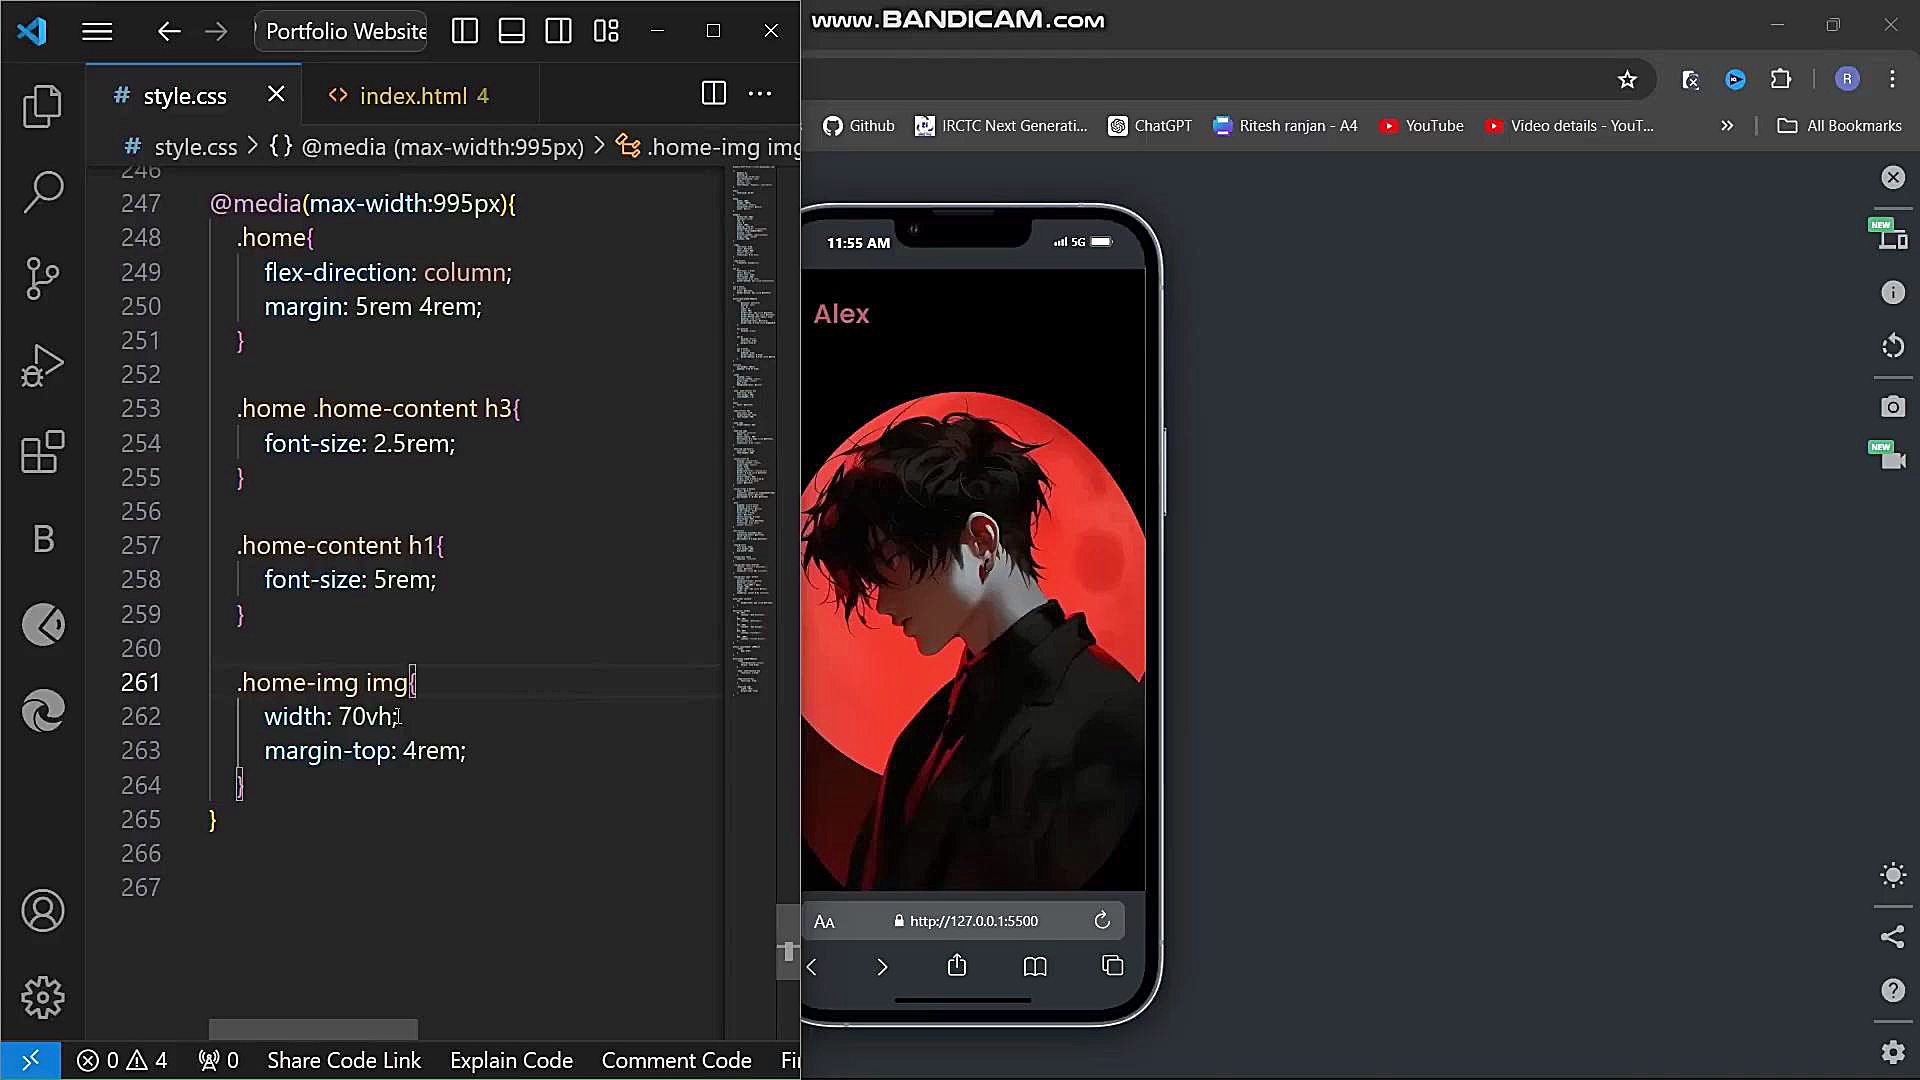This screenshot has width=1920, height=1080.
Task: Click the .home-img img breadcrumb
Action: pyautogui.click(x=710, y=147)
